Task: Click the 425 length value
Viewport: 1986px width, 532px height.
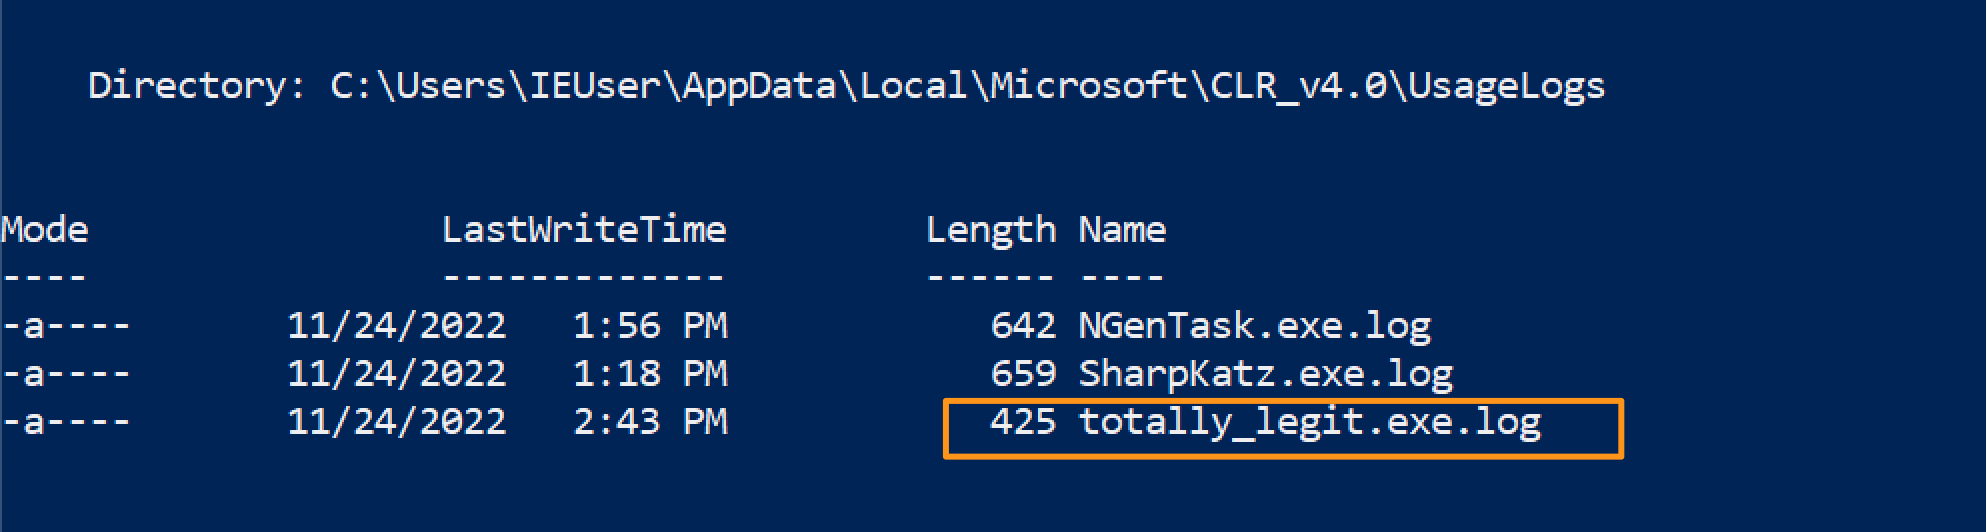Action: point(1023,422)
